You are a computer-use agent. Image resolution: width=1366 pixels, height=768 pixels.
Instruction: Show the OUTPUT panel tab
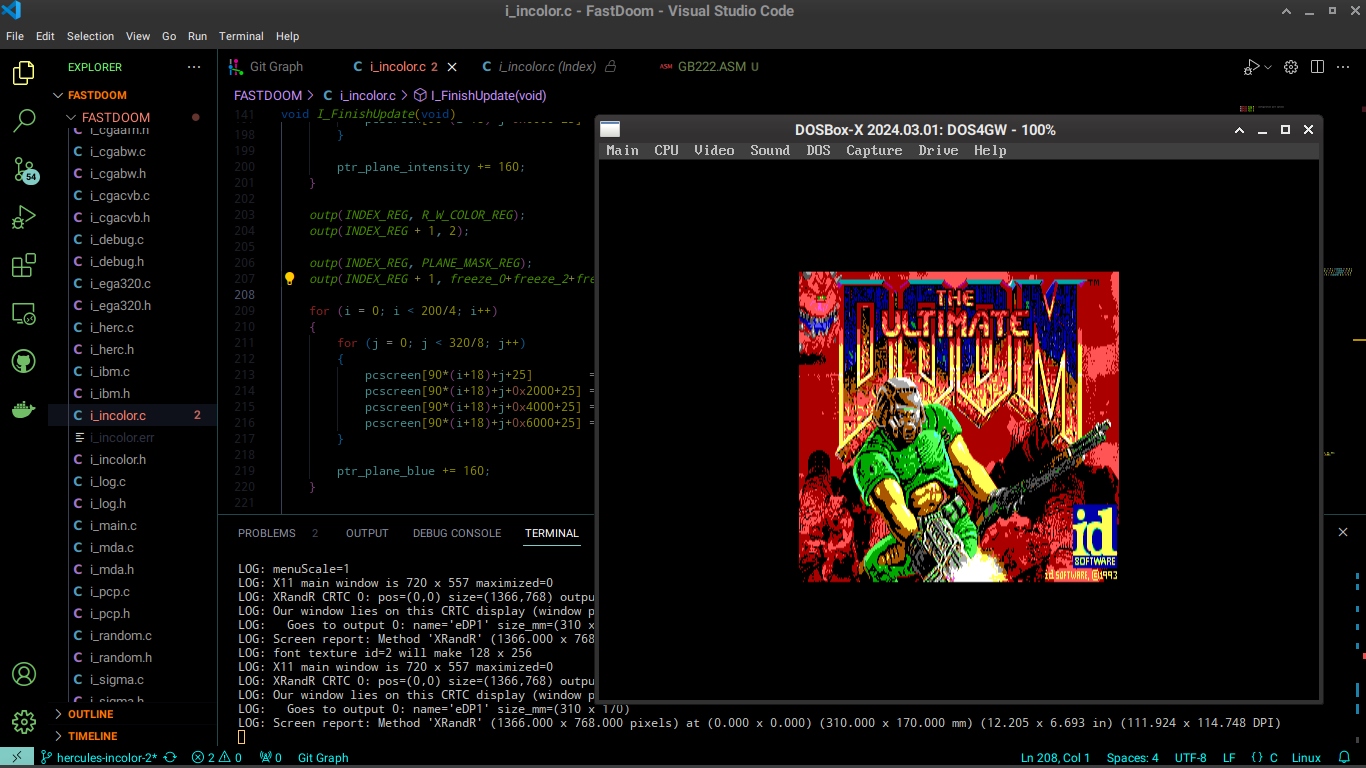point(367,533)
